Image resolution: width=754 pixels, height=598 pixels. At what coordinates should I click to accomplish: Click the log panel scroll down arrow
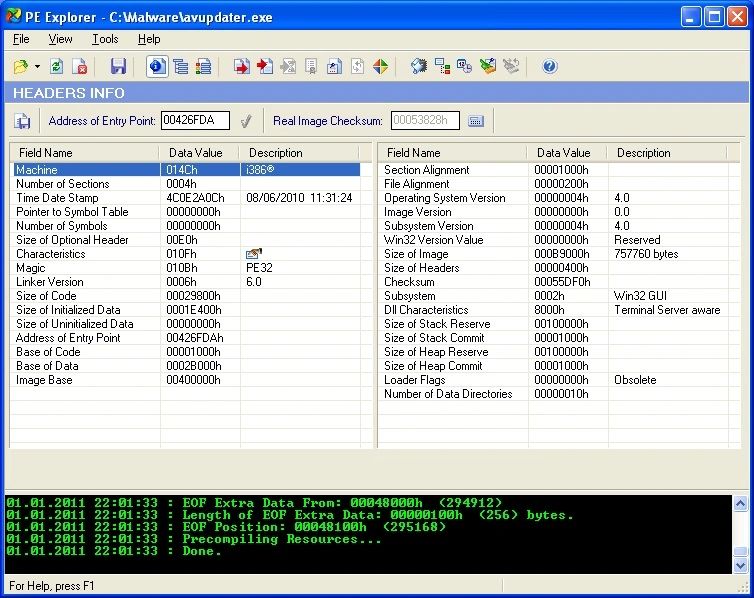[741, 565]
